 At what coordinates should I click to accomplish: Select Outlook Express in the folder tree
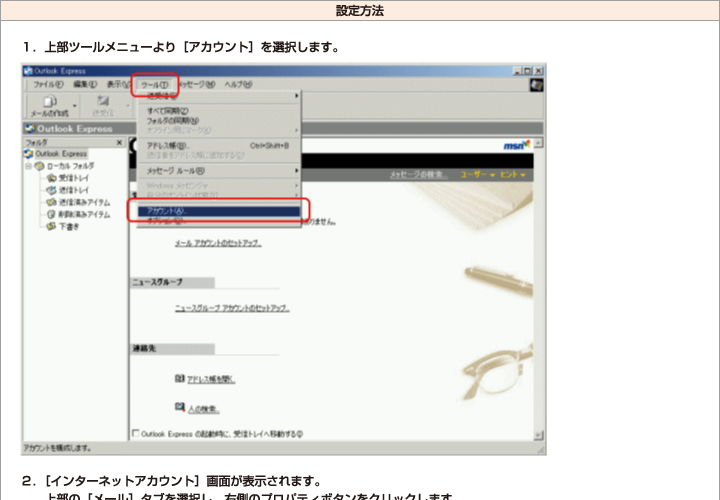click(x=61, y=154)
